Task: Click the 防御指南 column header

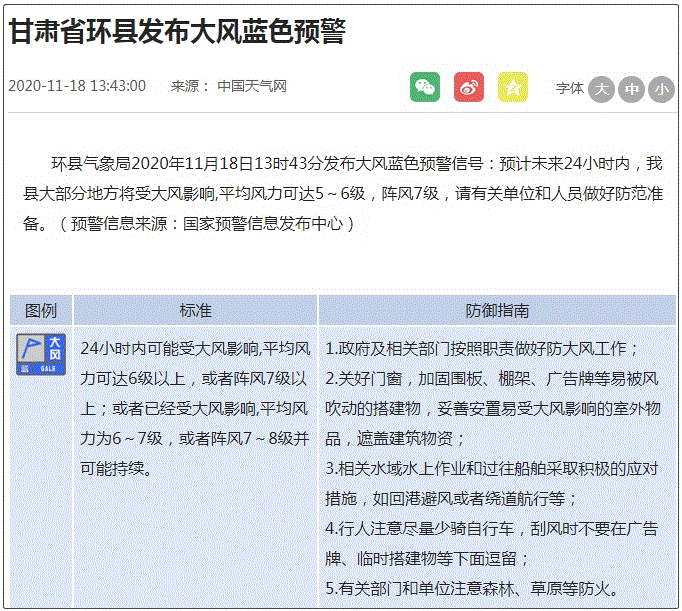Action: (497, 310)
